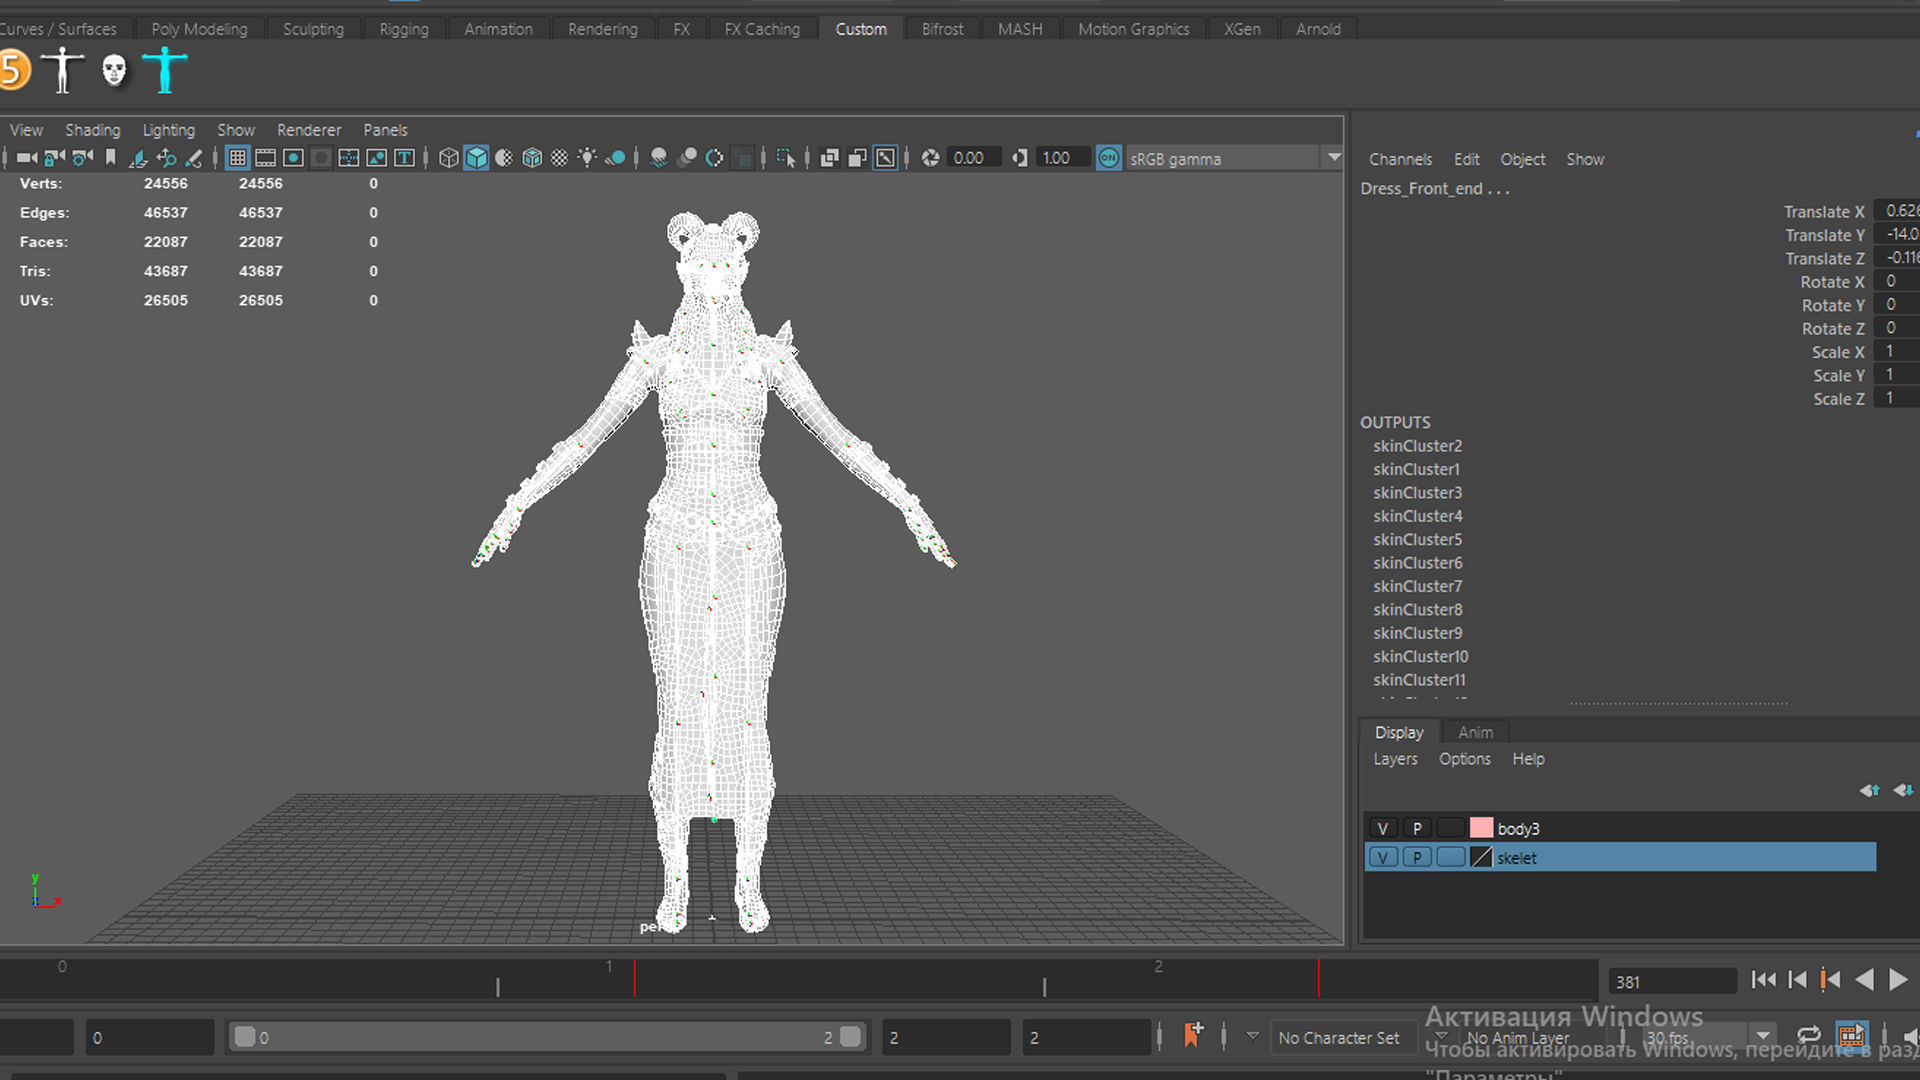Click the Exposure aperture icon
Viewport: 1920px width, 1080px height.
click(930, 158)
